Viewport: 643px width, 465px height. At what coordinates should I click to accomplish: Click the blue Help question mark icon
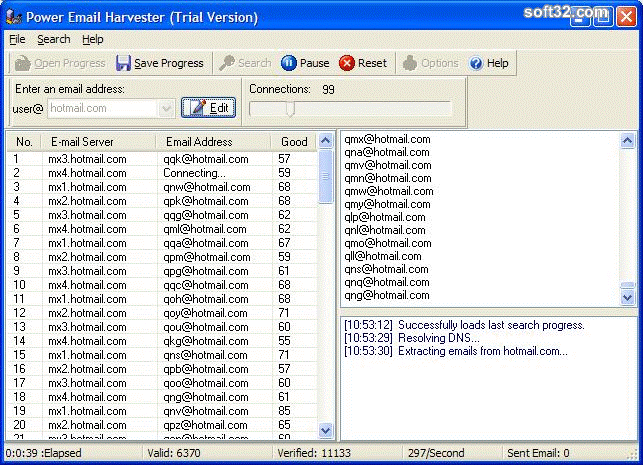point(476,63)
